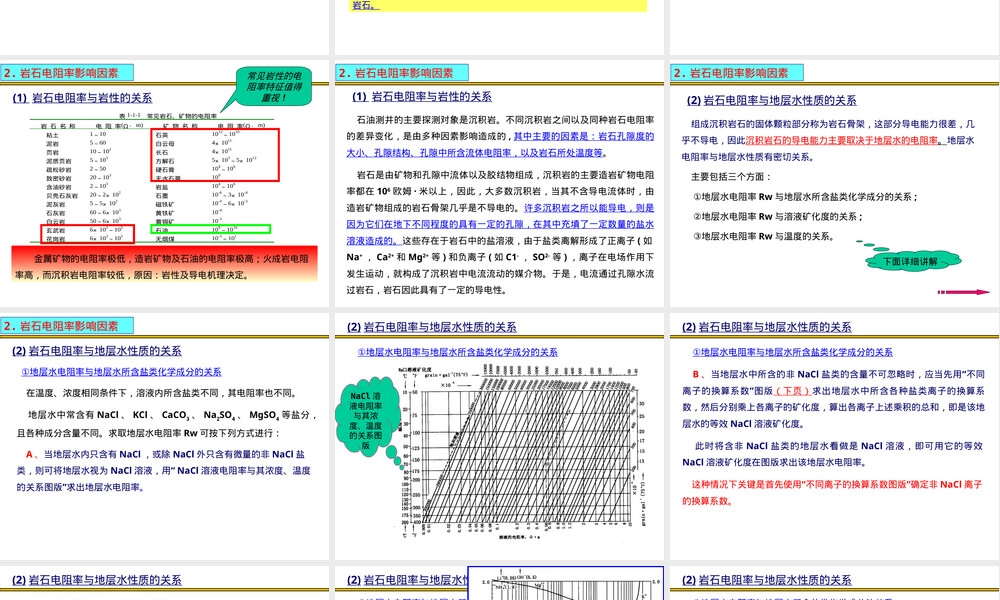Image resolution: width=1000 pixels, height=600 pixels.
Task: Click the green-boxed '石油' table row
Action: pos(210,230)
